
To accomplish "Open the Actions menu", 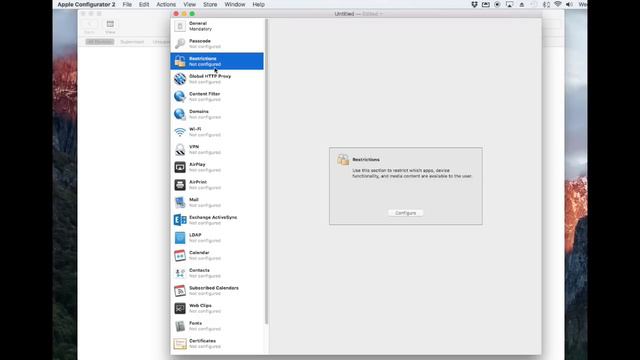I will (166, 4).
